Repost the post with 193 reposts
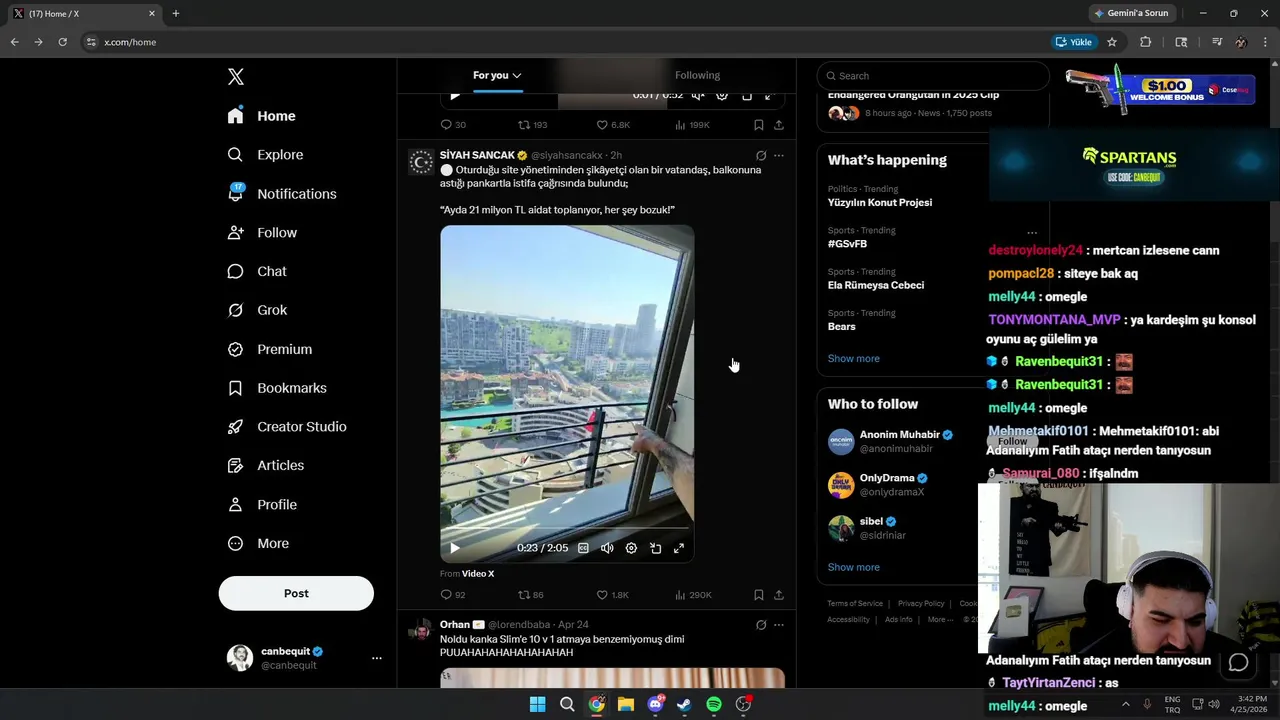This screenshot has width=1280, height=720. [532, 125]
